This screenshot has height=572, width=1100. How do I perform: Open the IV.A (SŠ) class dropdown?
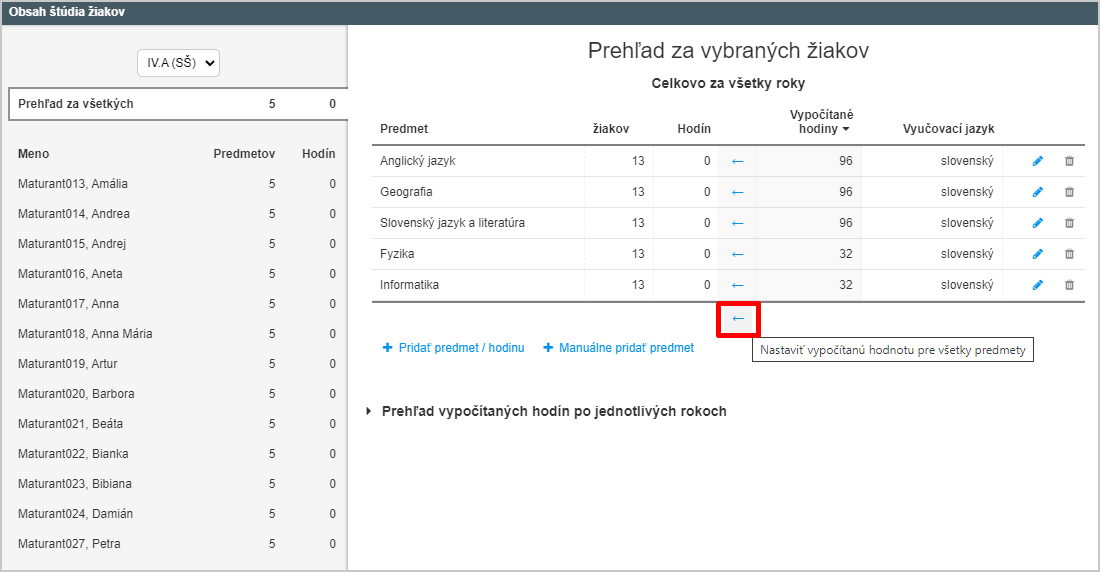pos(178,62)
